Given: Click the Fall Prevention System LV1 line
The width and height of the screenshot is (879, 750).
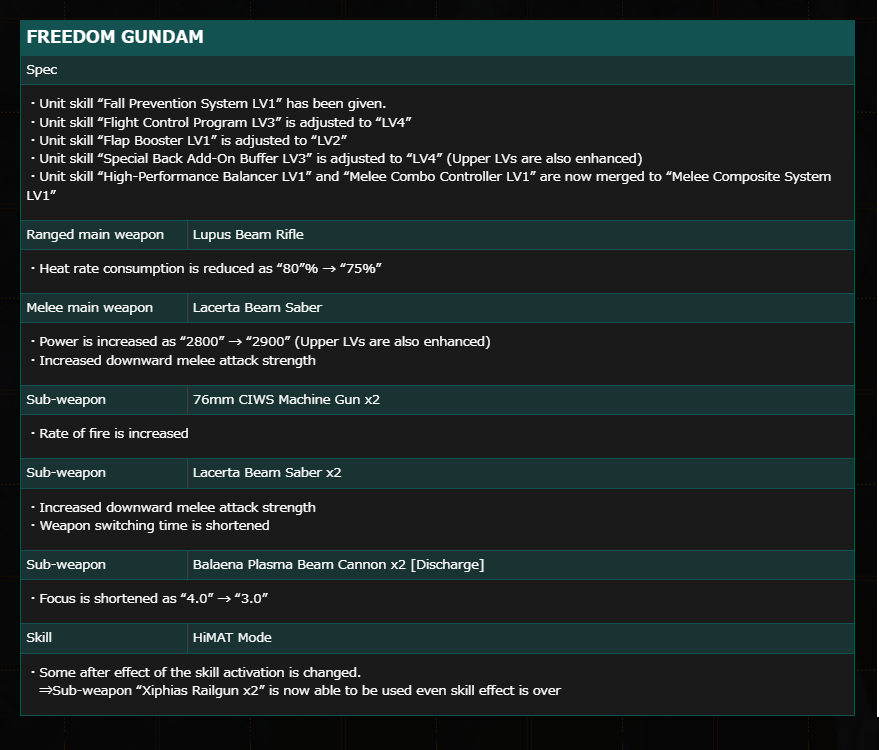Looking at the screenshot, I should (x=208, y=104).
